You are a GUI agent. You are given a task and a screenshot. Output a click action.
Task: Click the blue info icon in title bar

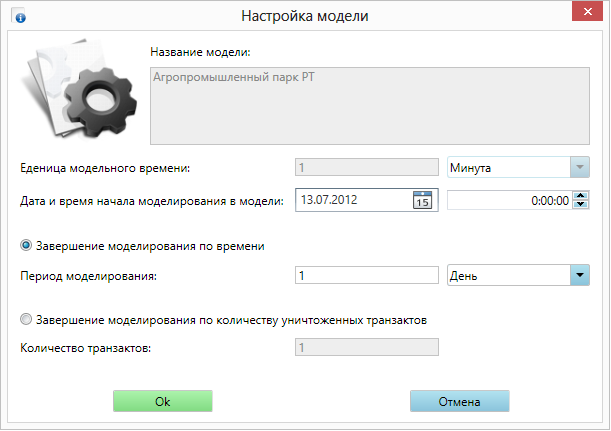pos(20,18)
